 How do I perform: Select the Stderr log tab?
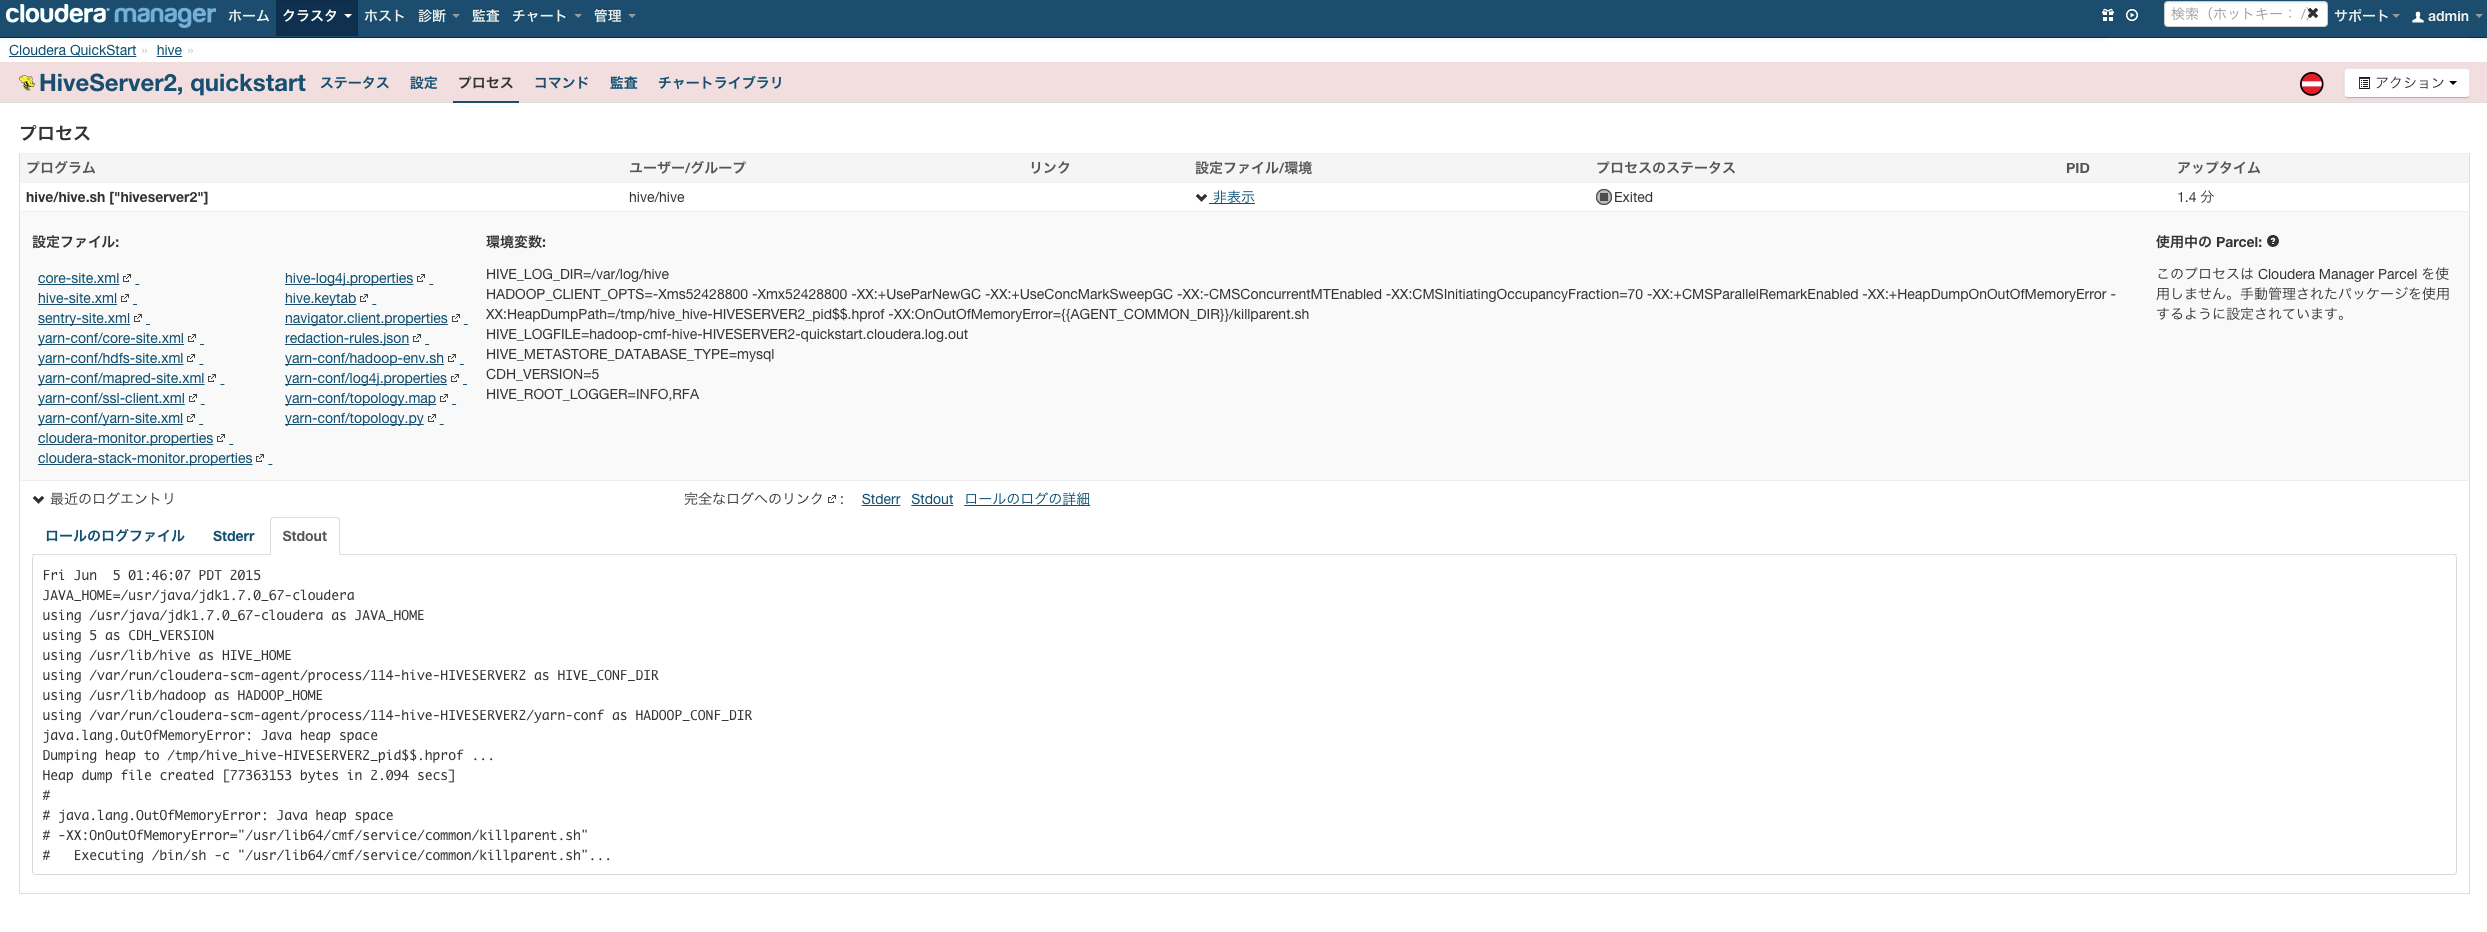click(x=233, y=536)
